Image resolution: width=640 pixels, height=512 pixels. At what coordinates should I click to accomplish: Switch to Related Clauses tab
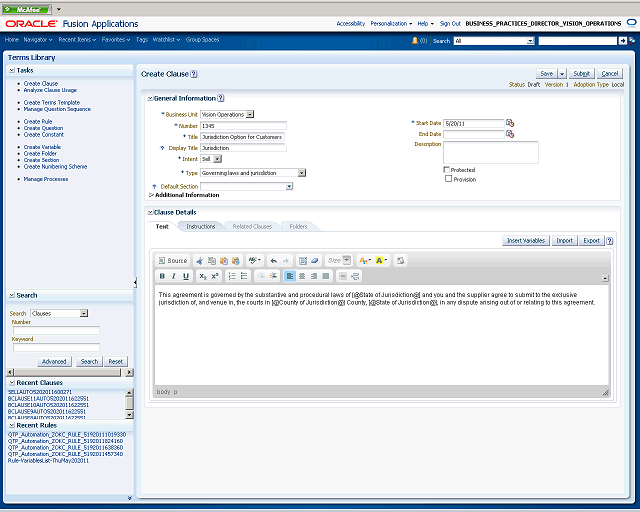coord(252,227)
